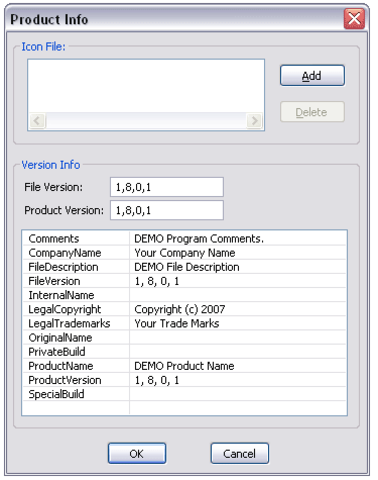This screenshot has width=378, height=480.
Task: Focus the Product Version input field
Action: click(167, 210)
